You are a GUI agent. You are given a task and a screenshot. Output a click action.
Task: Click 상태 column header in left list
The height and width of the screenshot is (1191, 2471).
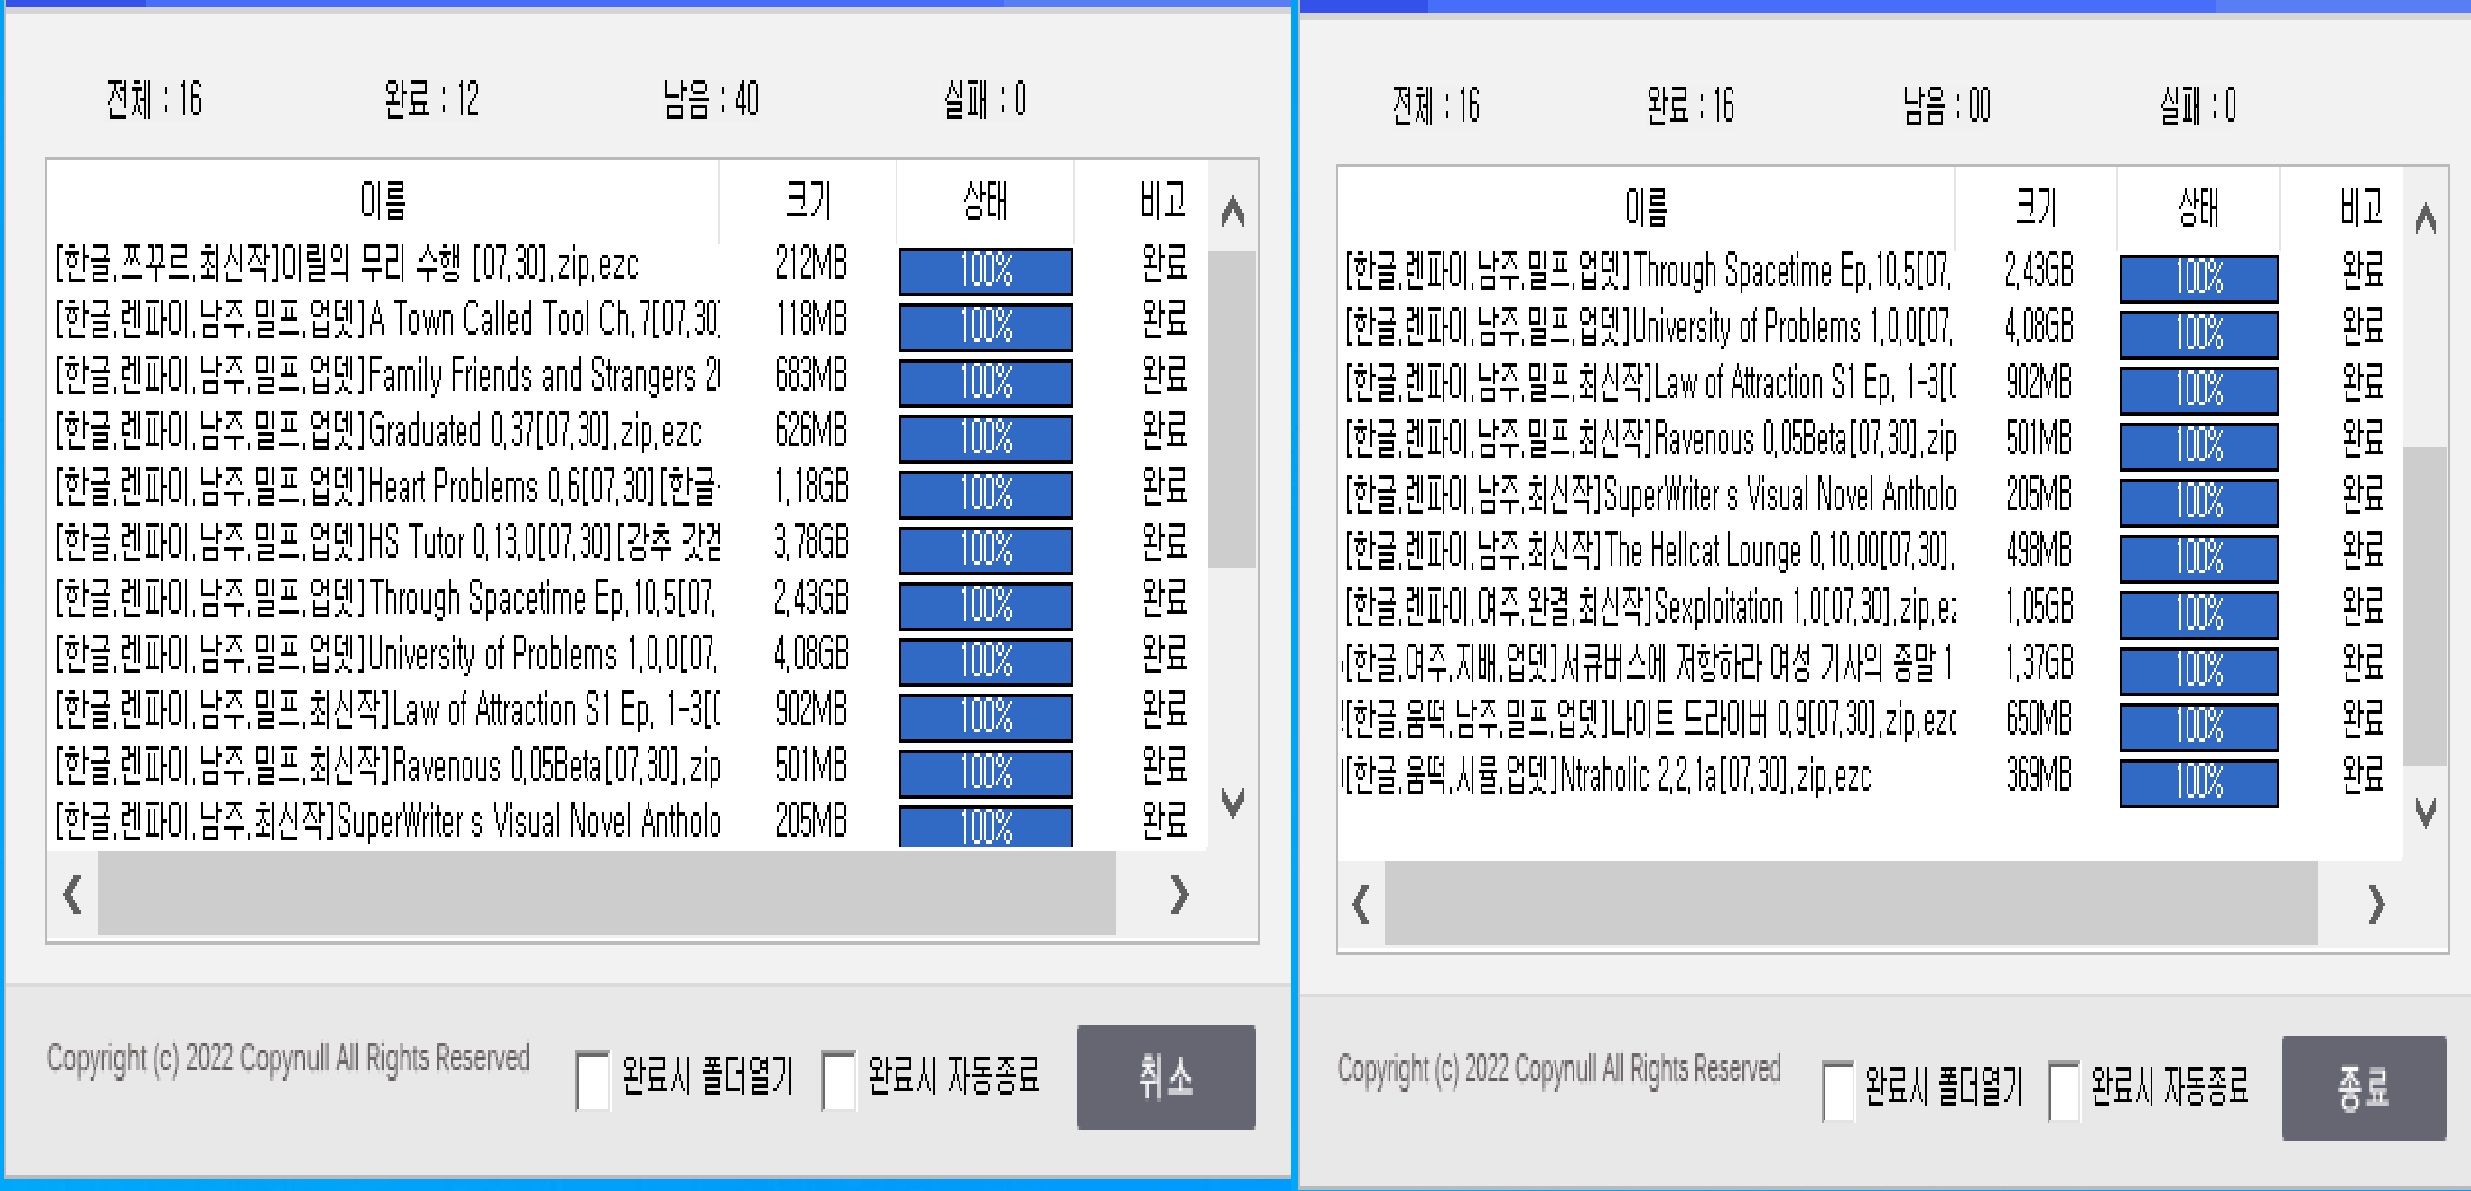[985, 201]
